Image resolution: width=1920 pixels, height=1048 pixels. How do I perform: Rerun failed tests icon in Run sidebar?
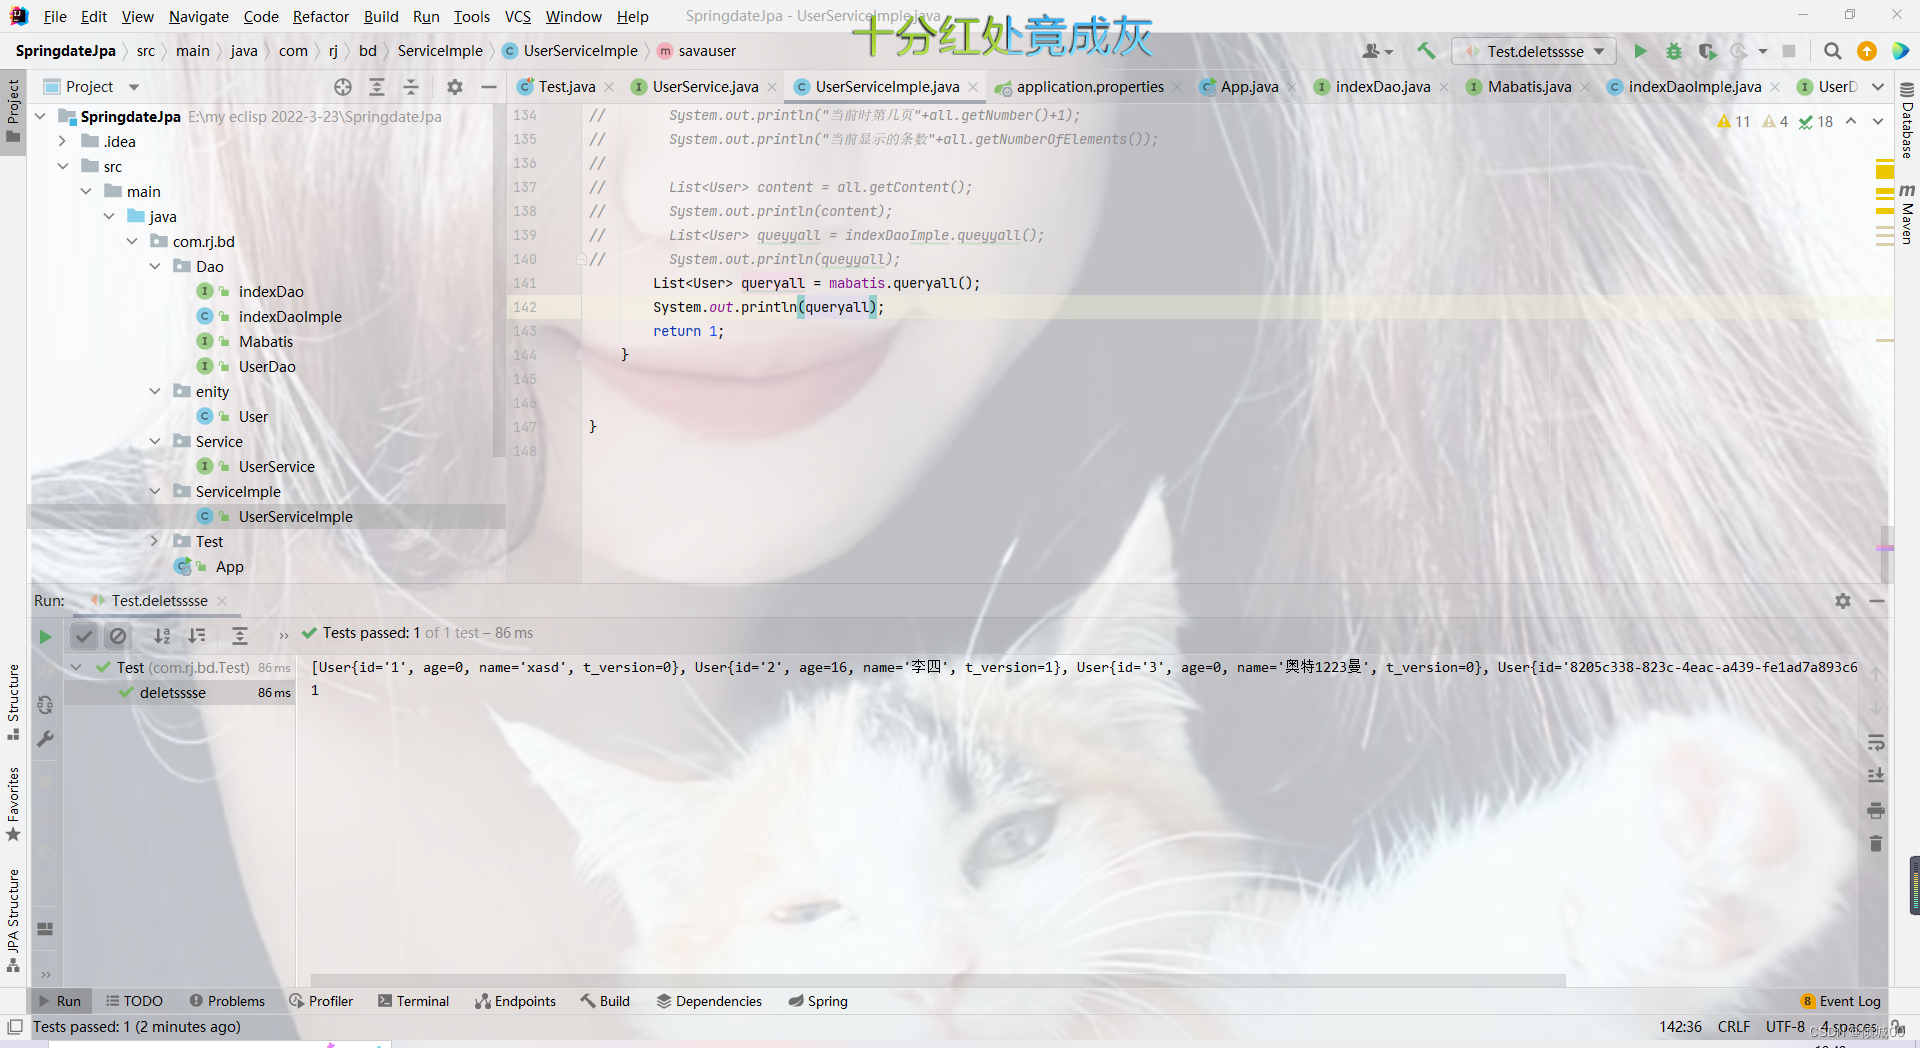pyautogui.click(x=45, y=705)
